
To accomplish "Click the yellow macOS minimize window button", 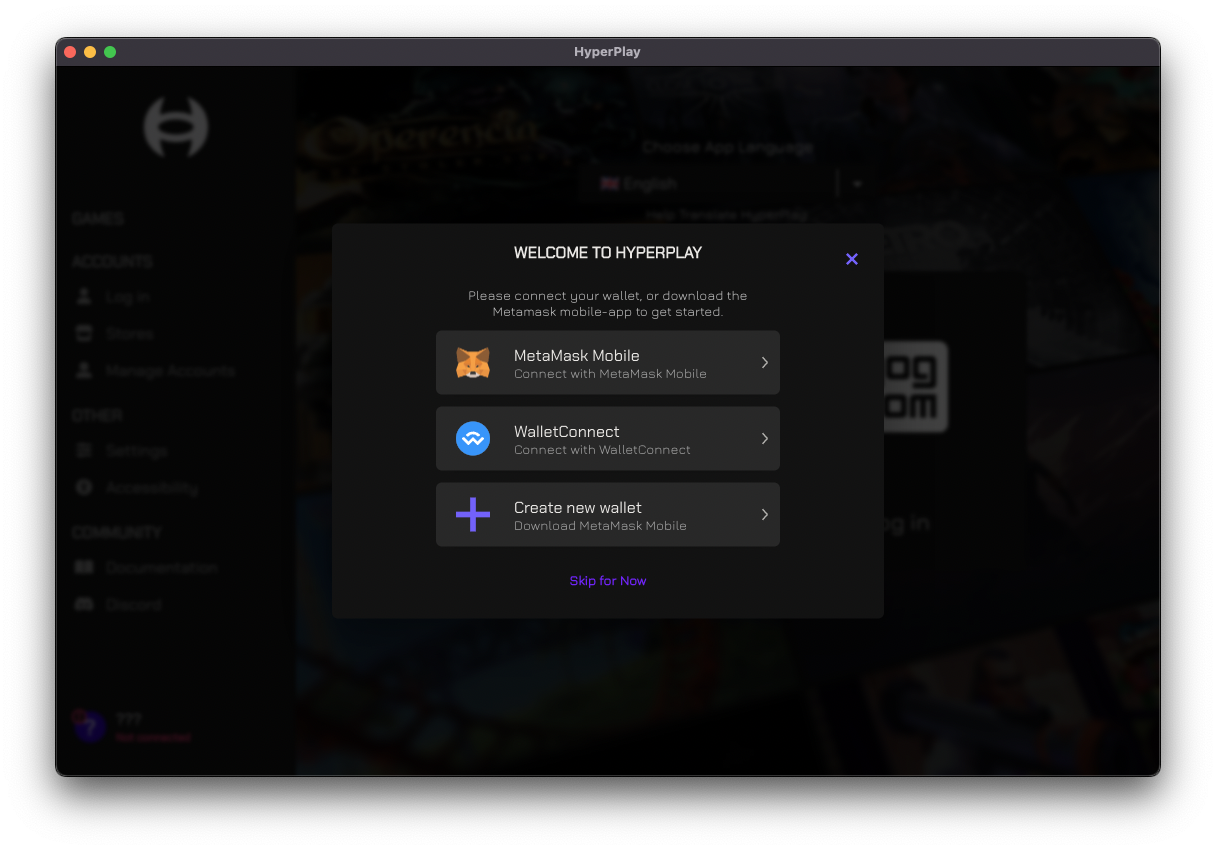I will click(90, 52).
